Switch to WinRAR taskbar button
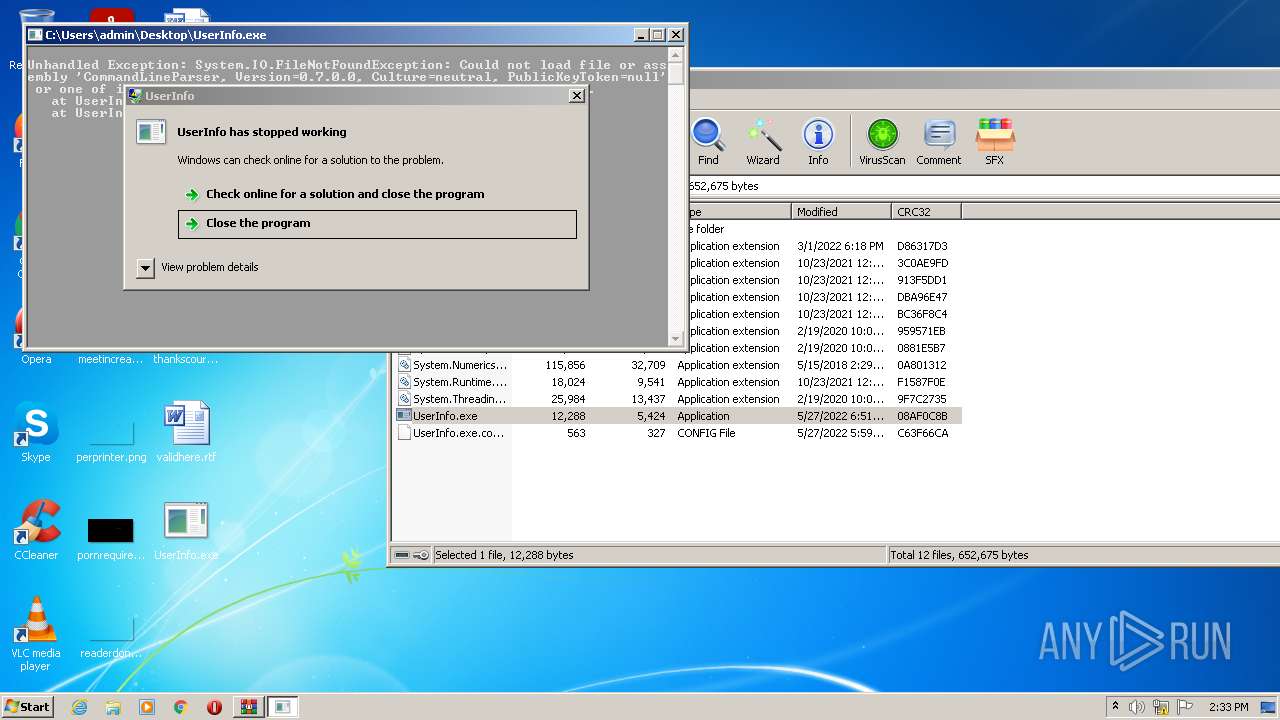 click(248, 707)
